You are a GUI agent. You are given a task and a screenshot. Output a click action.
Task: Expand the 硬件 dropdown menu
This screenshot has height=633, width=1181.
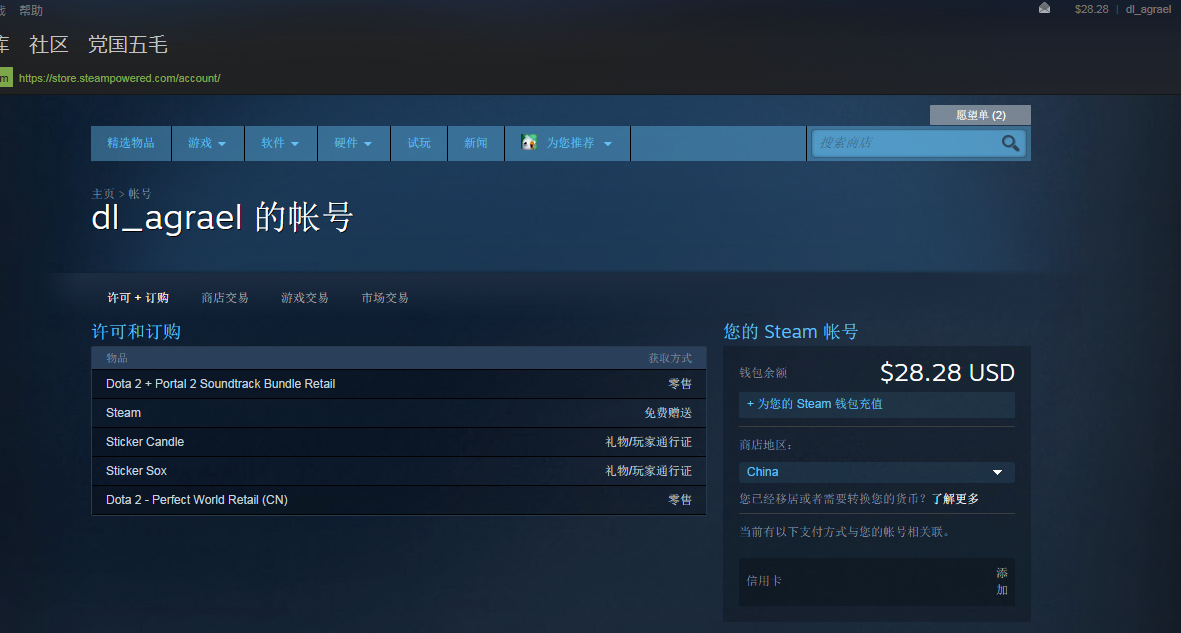click(353, 143)
